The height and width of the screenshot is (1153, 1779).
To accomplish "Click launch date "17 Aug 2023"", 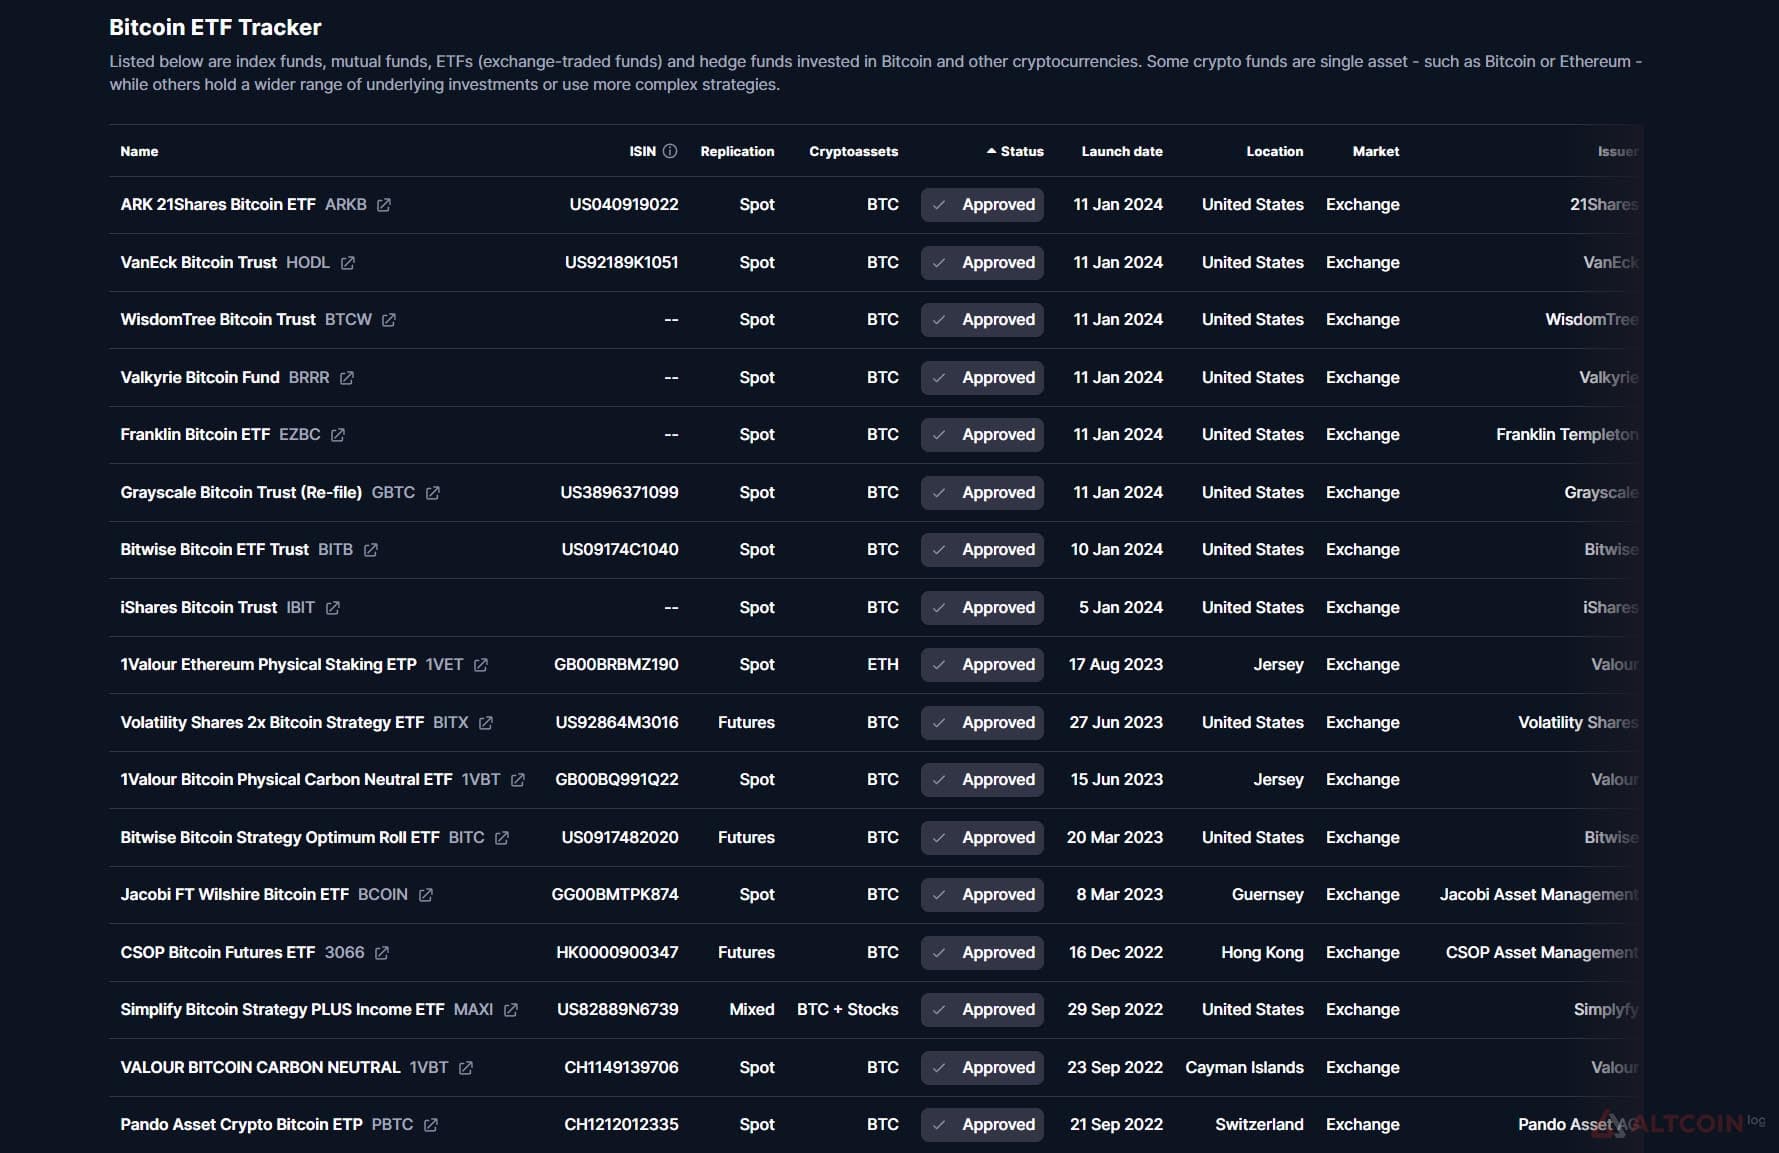I will click(1116, 664).
